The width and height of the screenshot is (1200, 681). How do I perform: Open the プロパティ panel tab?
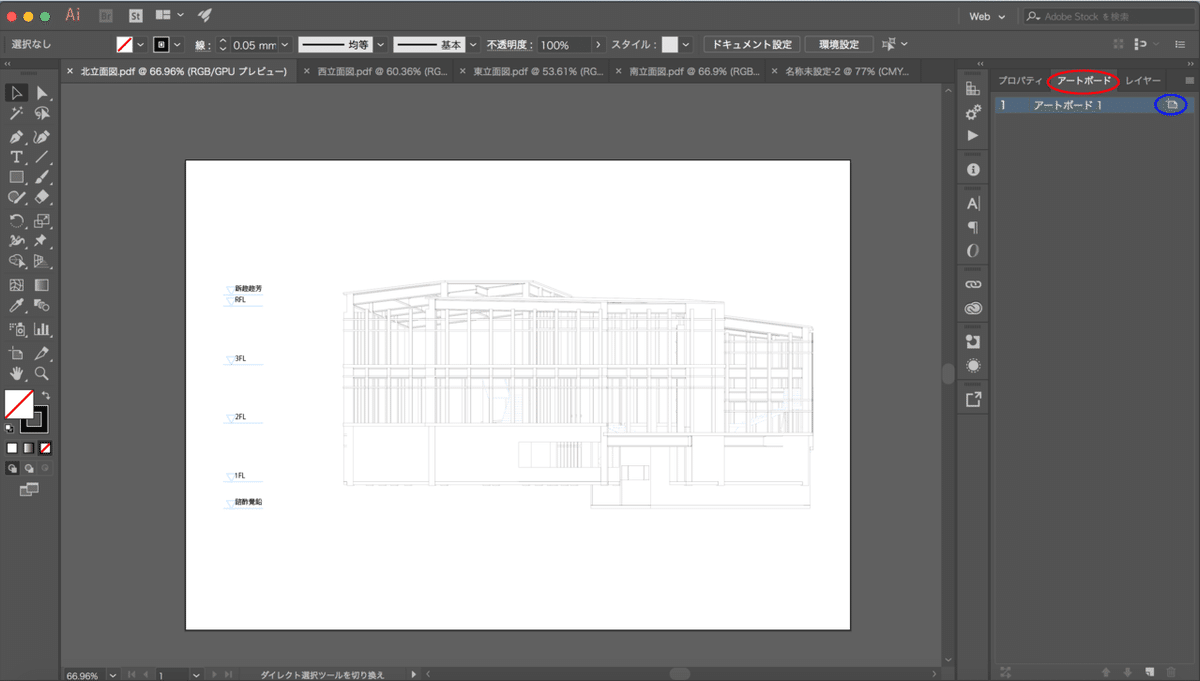tap(1020, 80)
